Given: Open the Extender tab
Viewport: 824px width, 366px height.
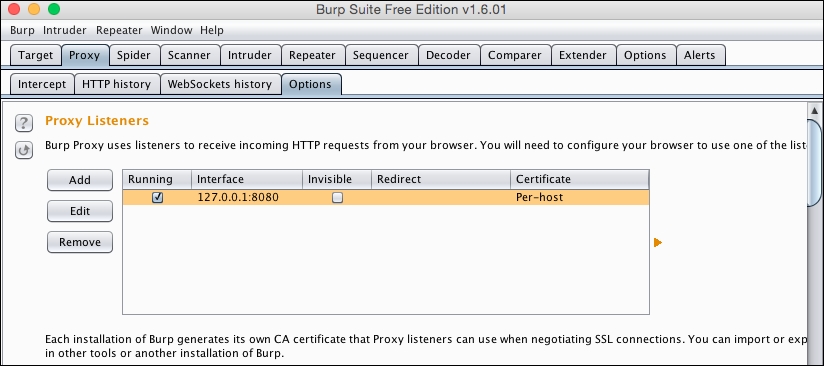Looking at the screenshot, I should [x=583, y=55].
